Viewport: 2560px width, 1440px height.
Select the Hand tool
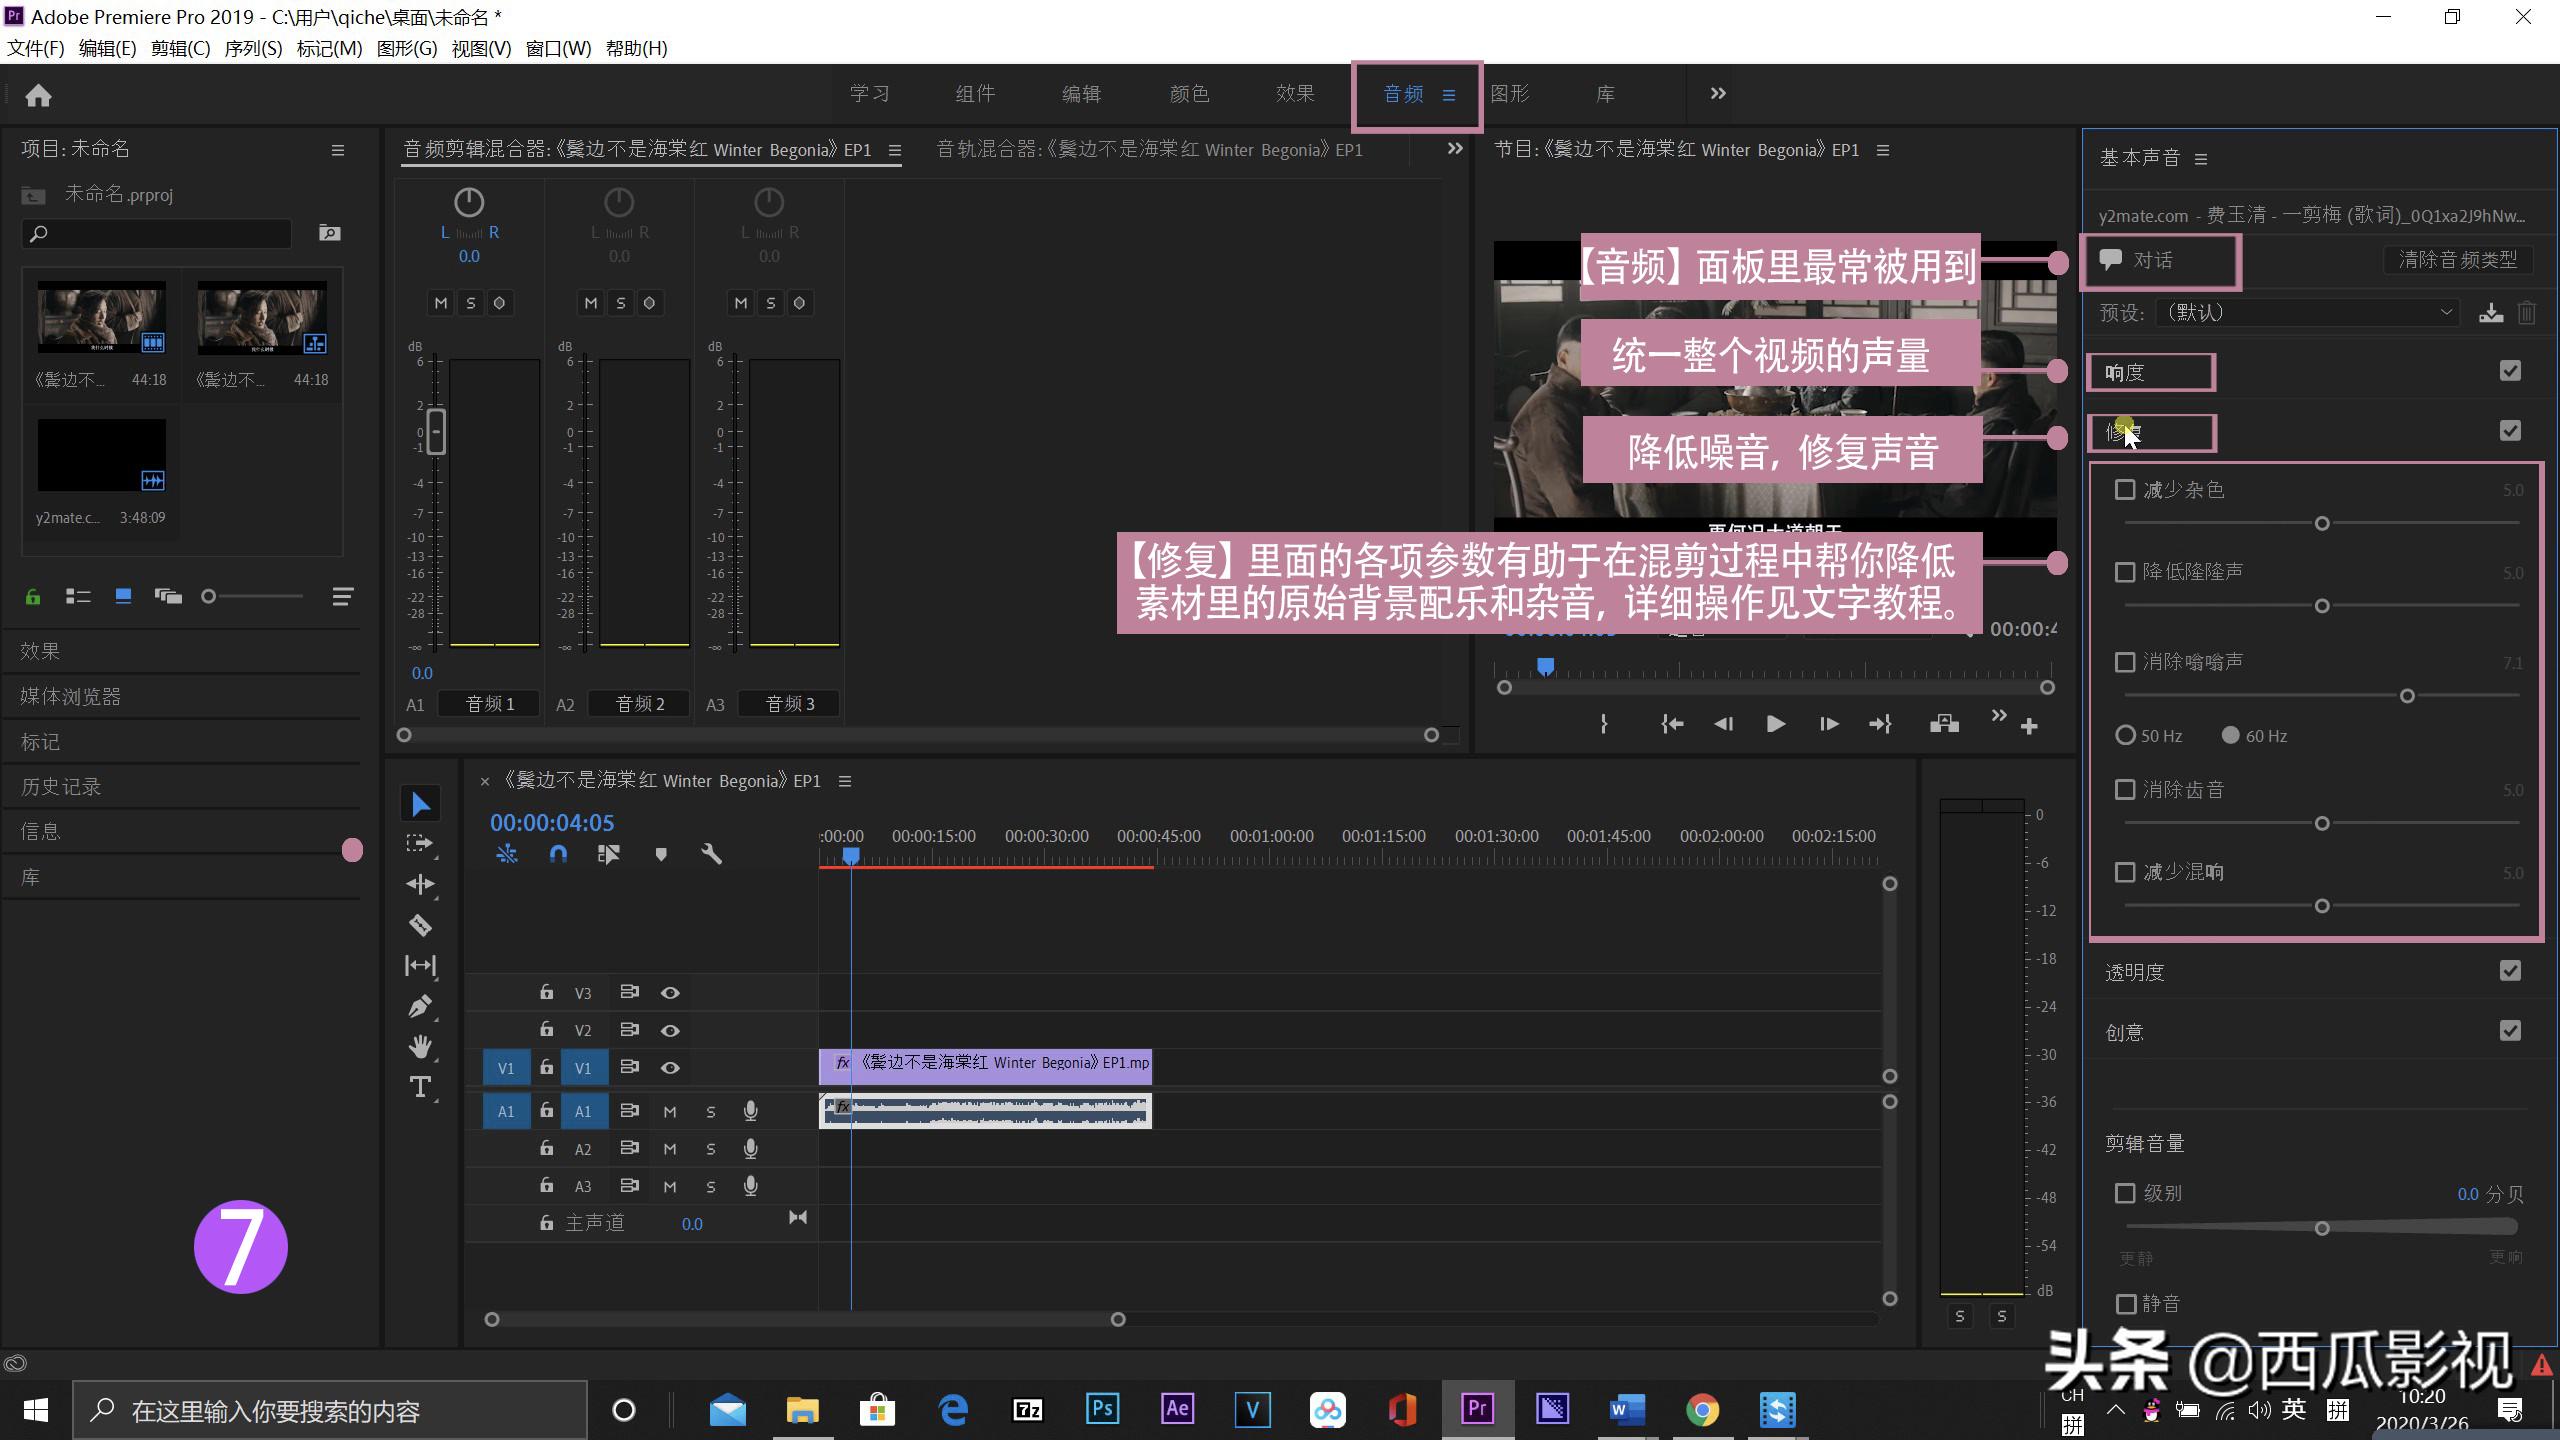point(420,1046)
